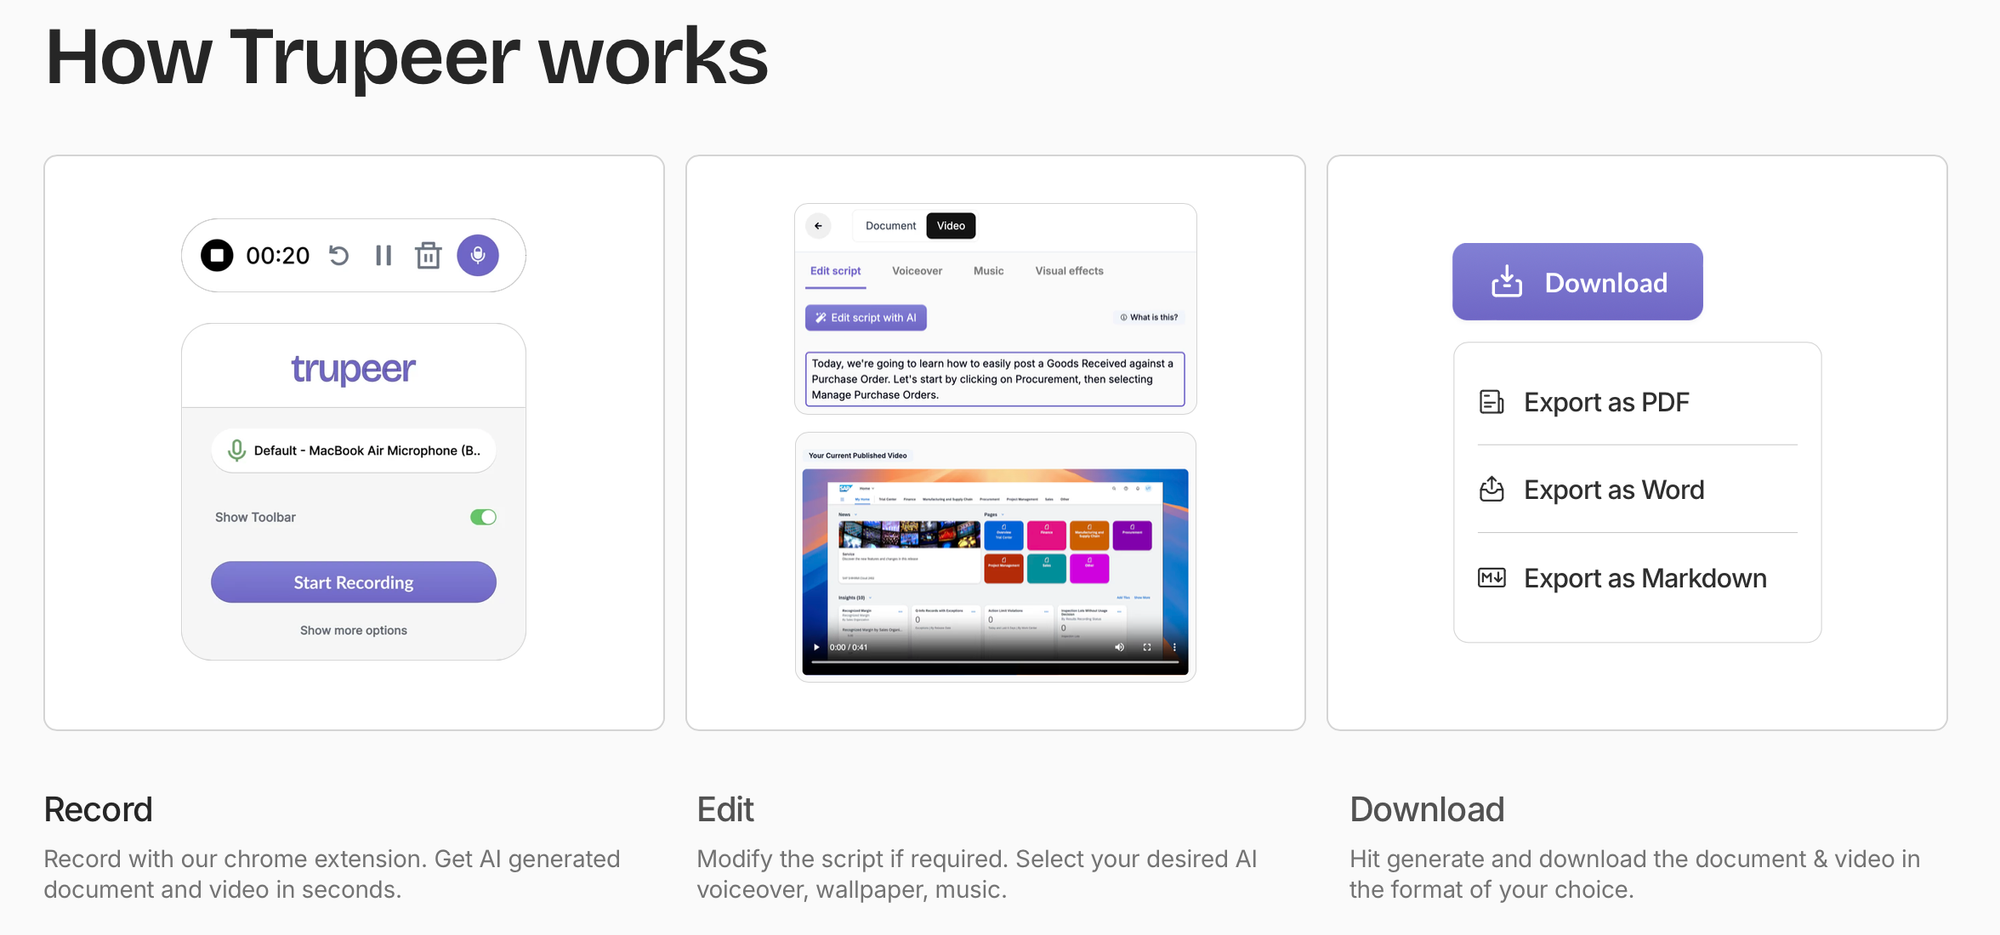Click the video progress bar
The width and height of the screenshot is (2000, 935).
pos(995,662)
